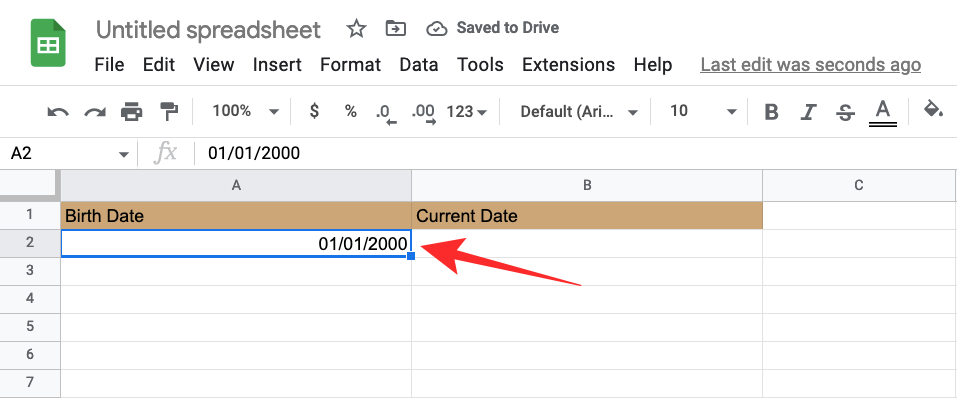Click the Undo arrow icon
The image size is (957, 398).
click(x=58, y=112)
